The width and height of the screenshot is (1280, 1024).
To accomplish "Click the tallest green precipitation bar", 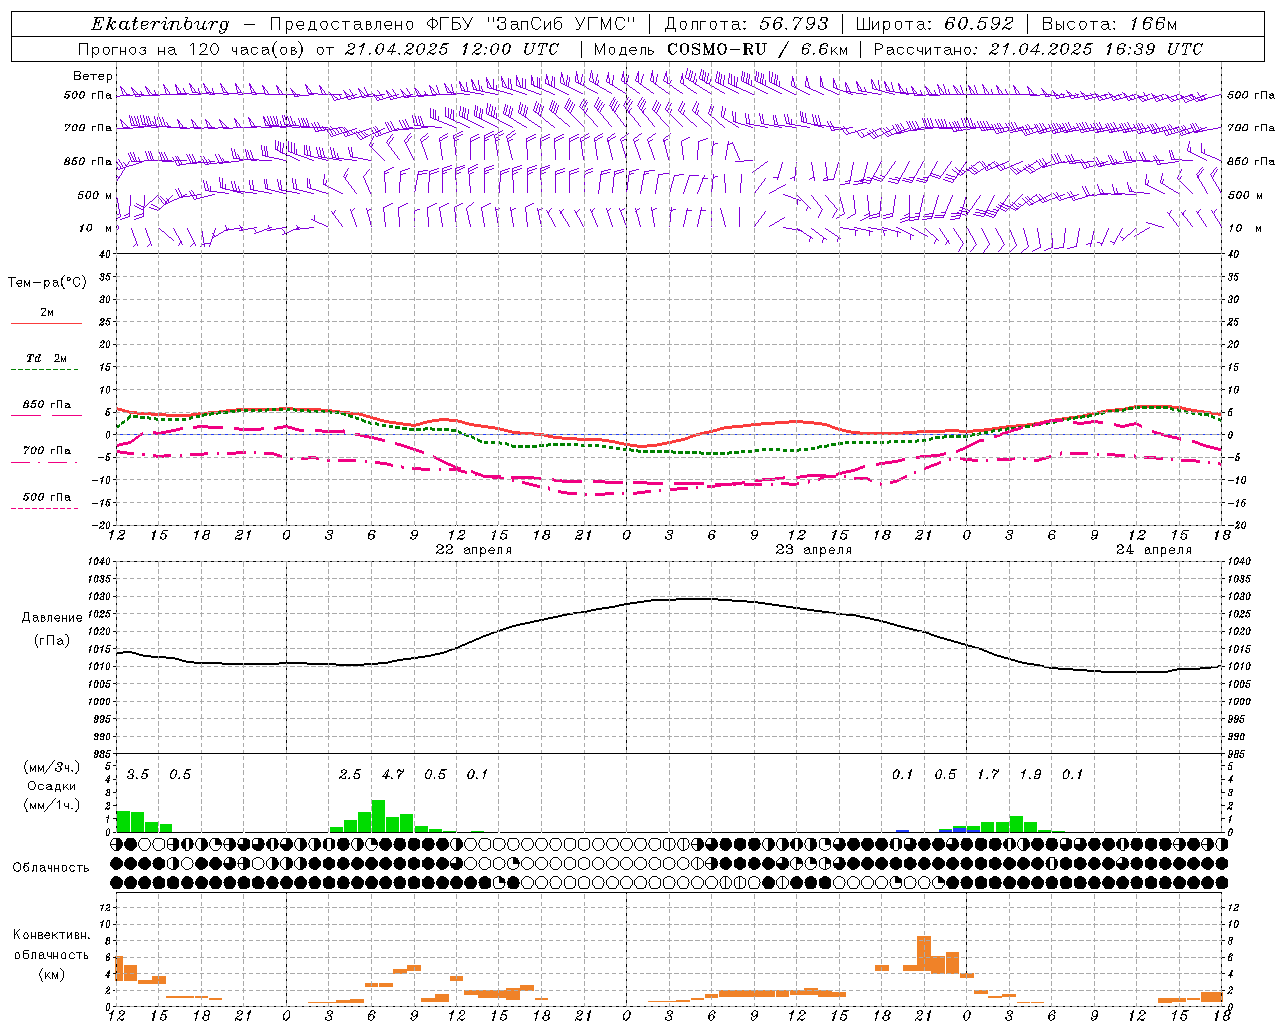I will pyautogui.click(x=378, y=816).
